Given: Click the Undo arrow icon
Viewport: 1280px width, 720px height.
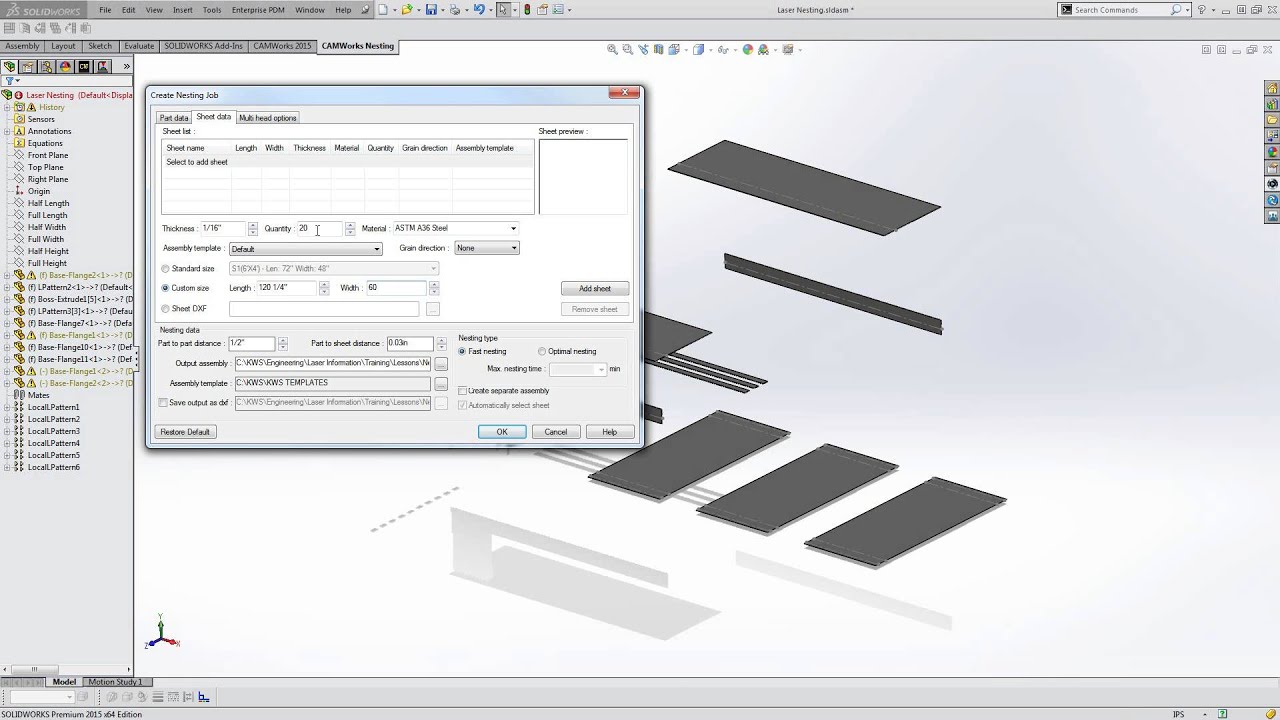Looking at the screenshot, I should coord(479,10).
